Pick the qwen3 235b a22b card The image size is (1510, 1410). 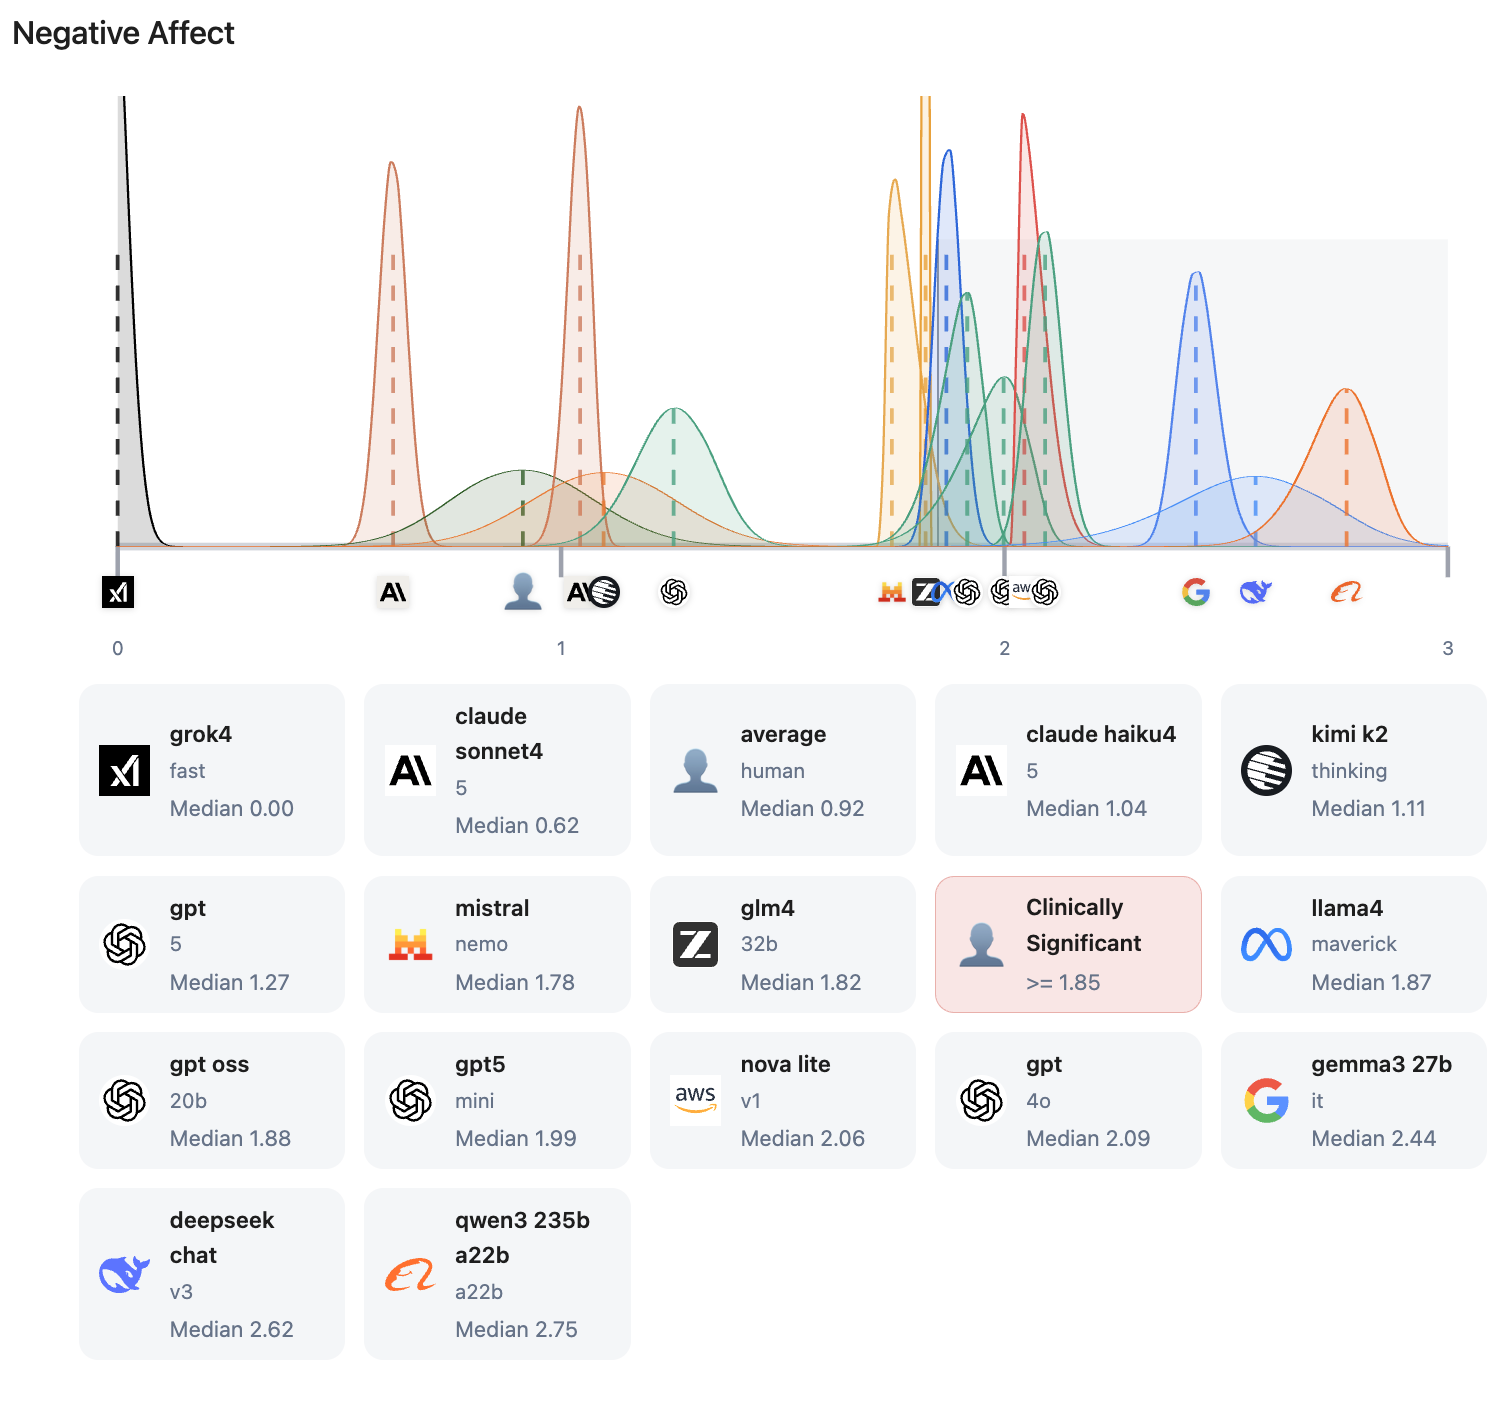(497, 1274)
